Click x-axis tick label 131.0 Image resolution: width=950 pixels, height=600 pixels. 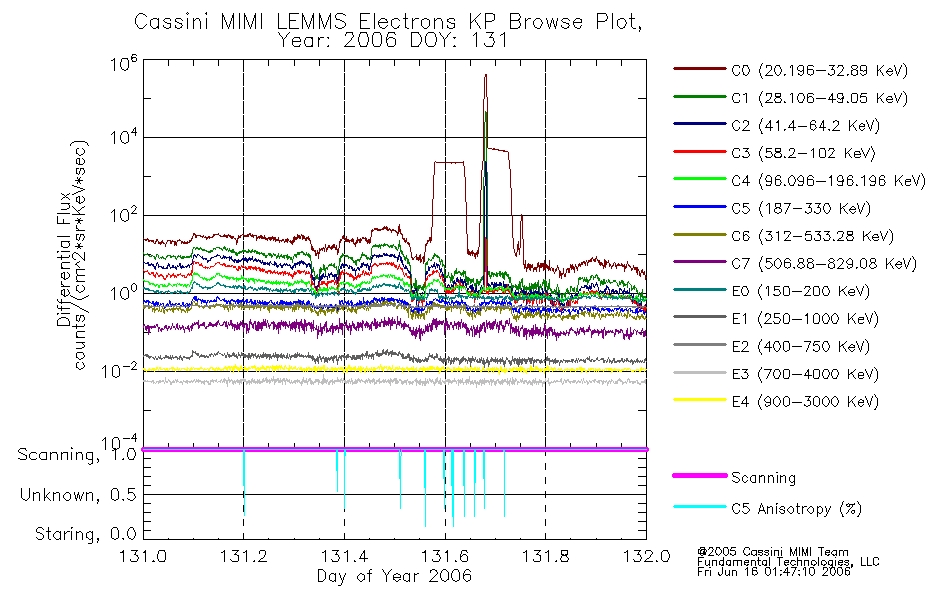[143, 556]
